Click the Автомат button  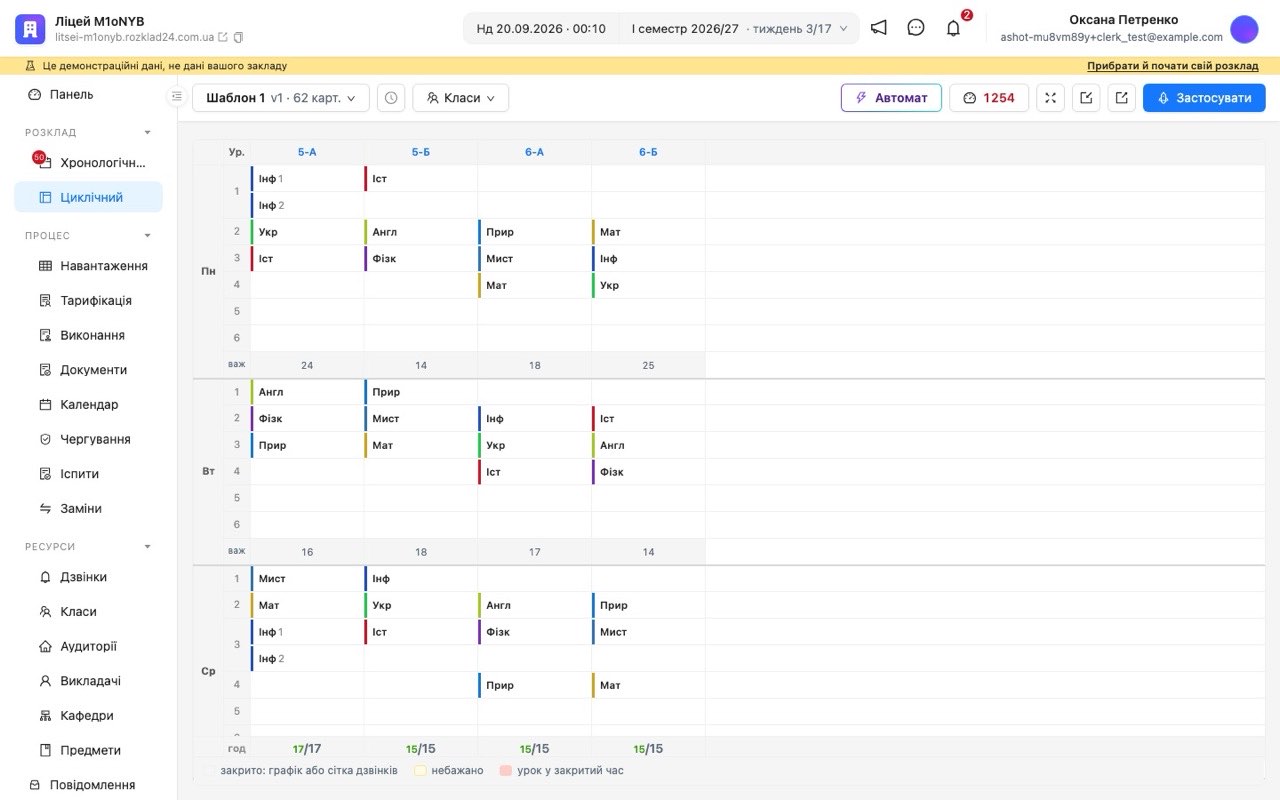[x=891, y=98]
